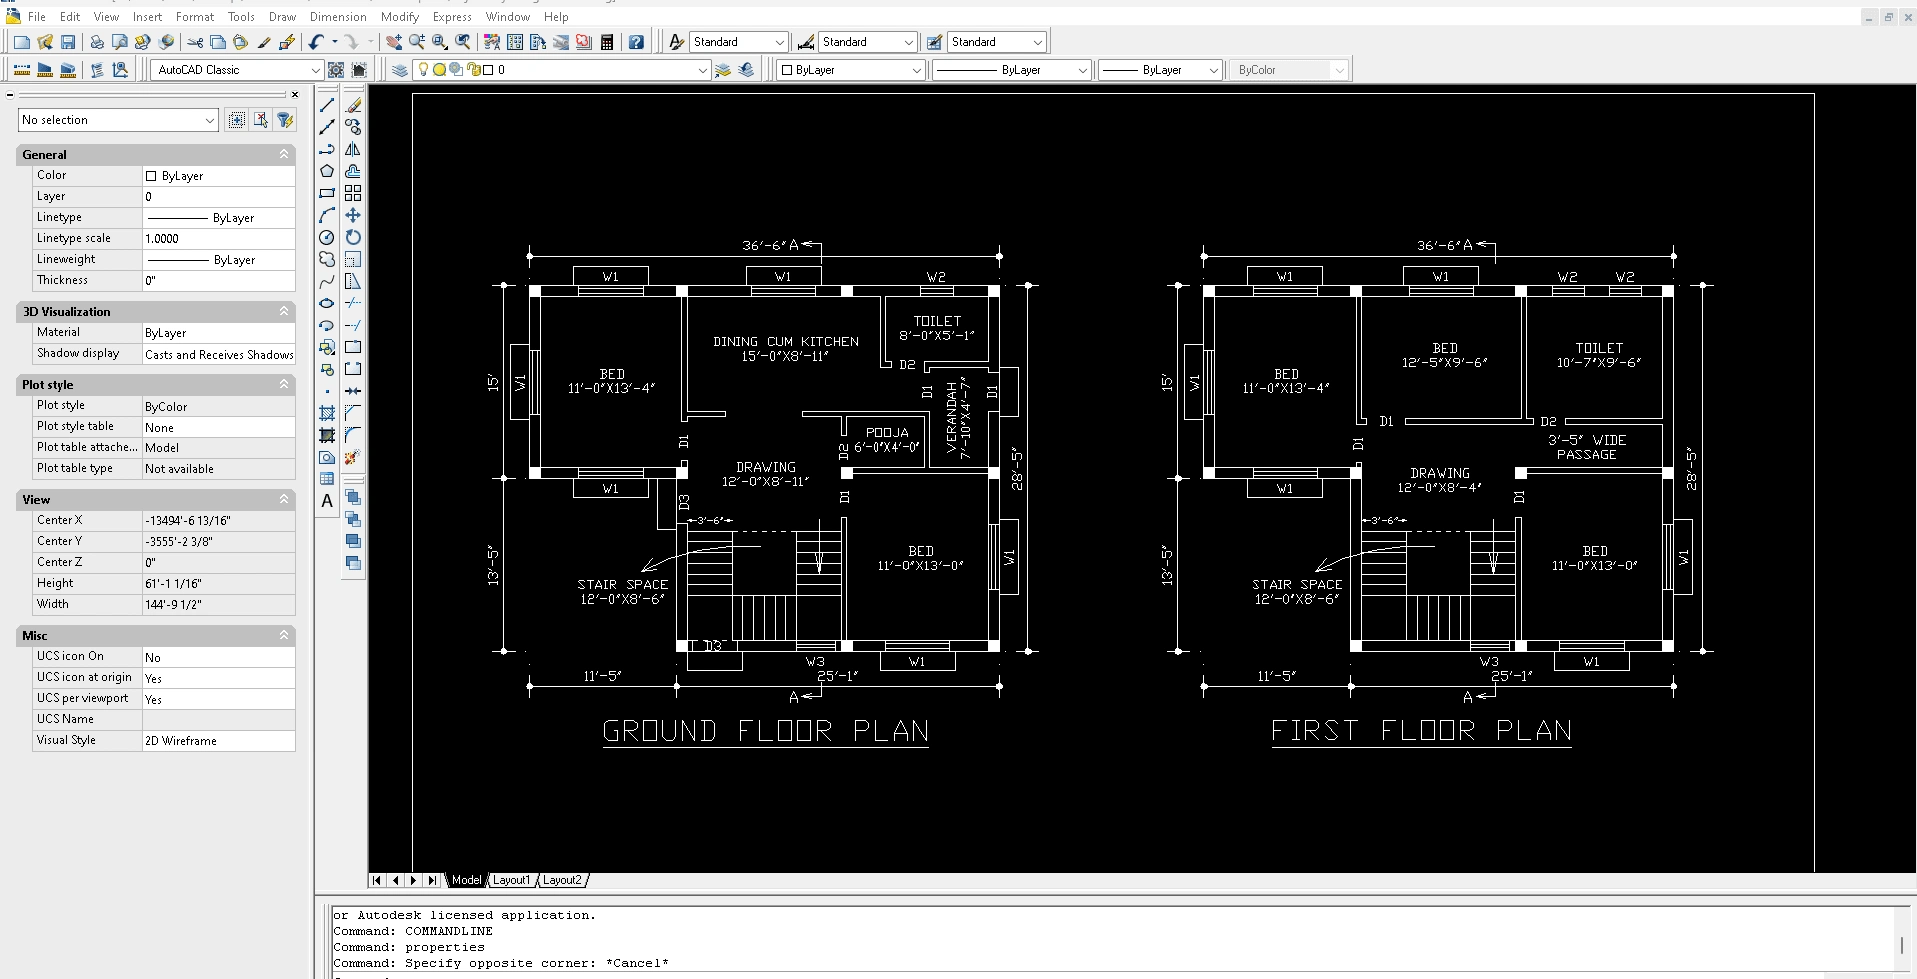Click the Workspace Settings gear icon
The width and height of the screenshot is (1917, 979).
tap(336, 70)
